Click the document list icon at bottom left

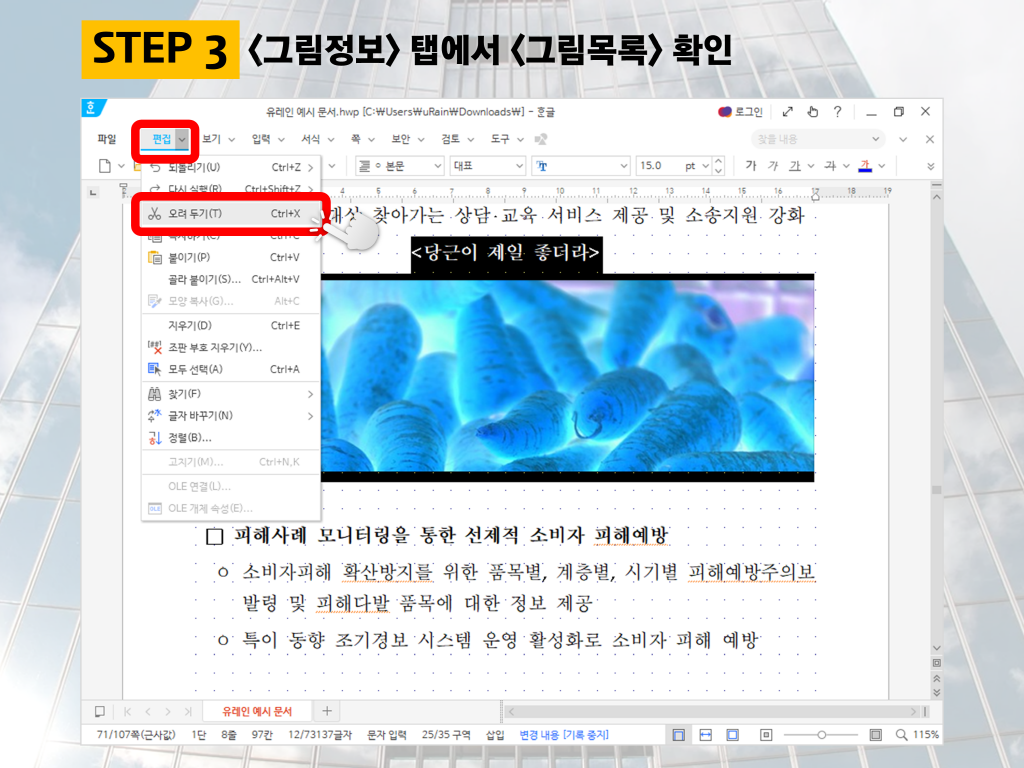100,711
